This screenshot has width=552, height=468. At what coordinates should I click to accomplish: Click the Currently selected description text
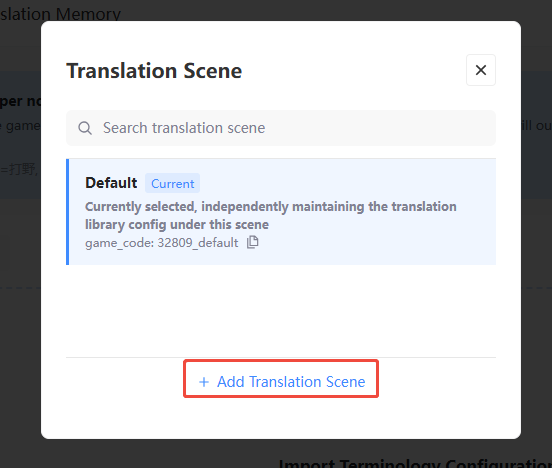tap(270, 216)
